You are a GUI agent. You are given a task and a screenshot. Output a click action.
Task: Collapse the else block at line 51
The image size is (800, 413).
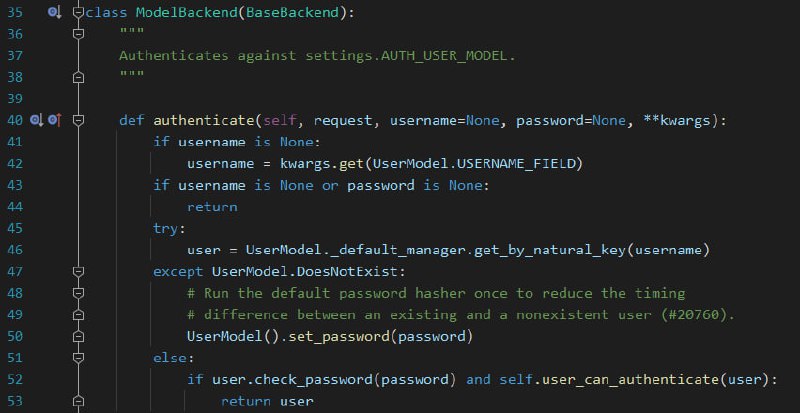coord(78,358)
